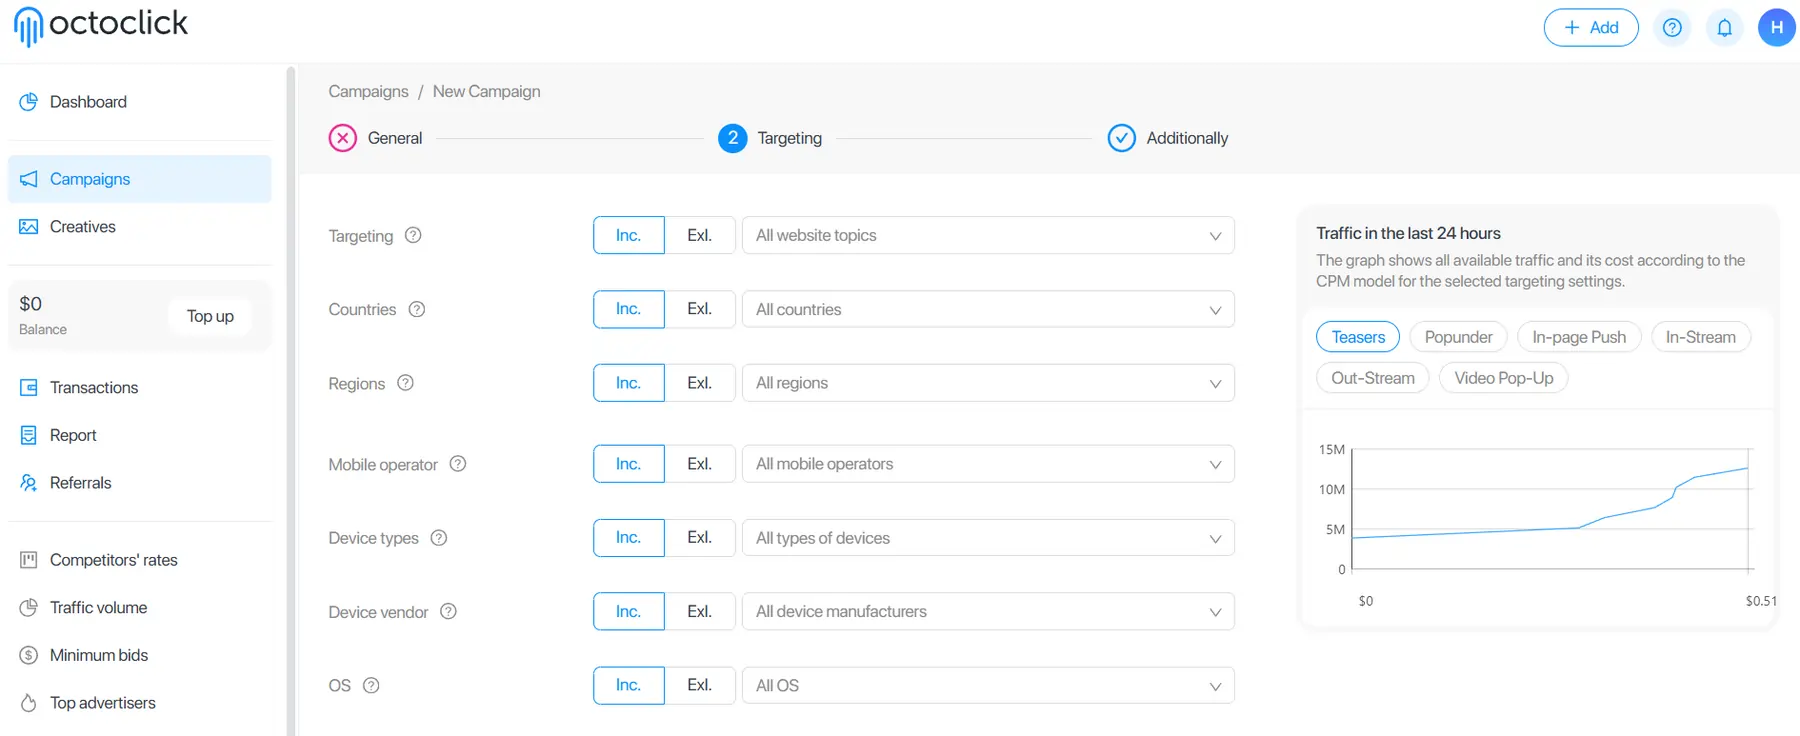Click the Creatives image icon
Image resolution: width=1800 pixels, height=736 pixels.
[29, 227]
